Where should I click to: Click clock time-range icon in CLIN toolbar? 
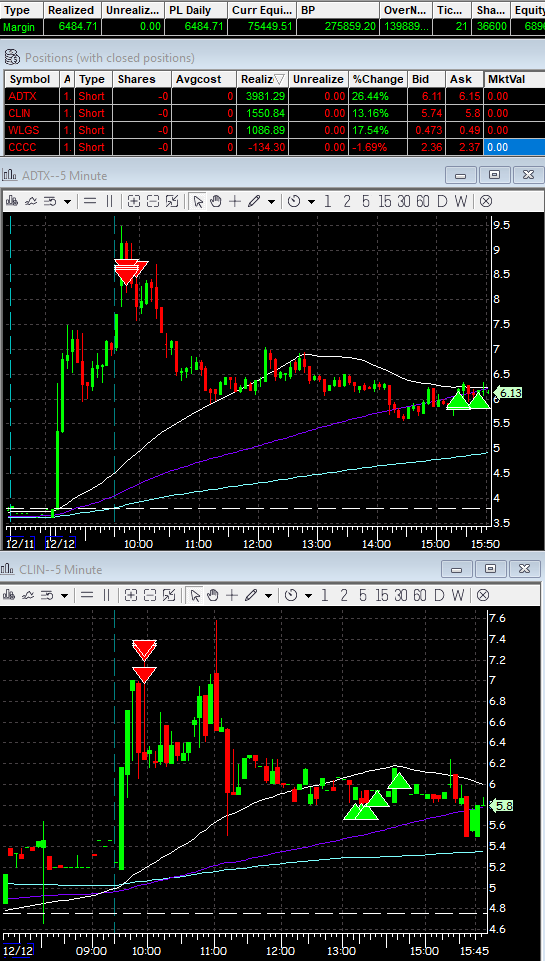pos(291,594)
